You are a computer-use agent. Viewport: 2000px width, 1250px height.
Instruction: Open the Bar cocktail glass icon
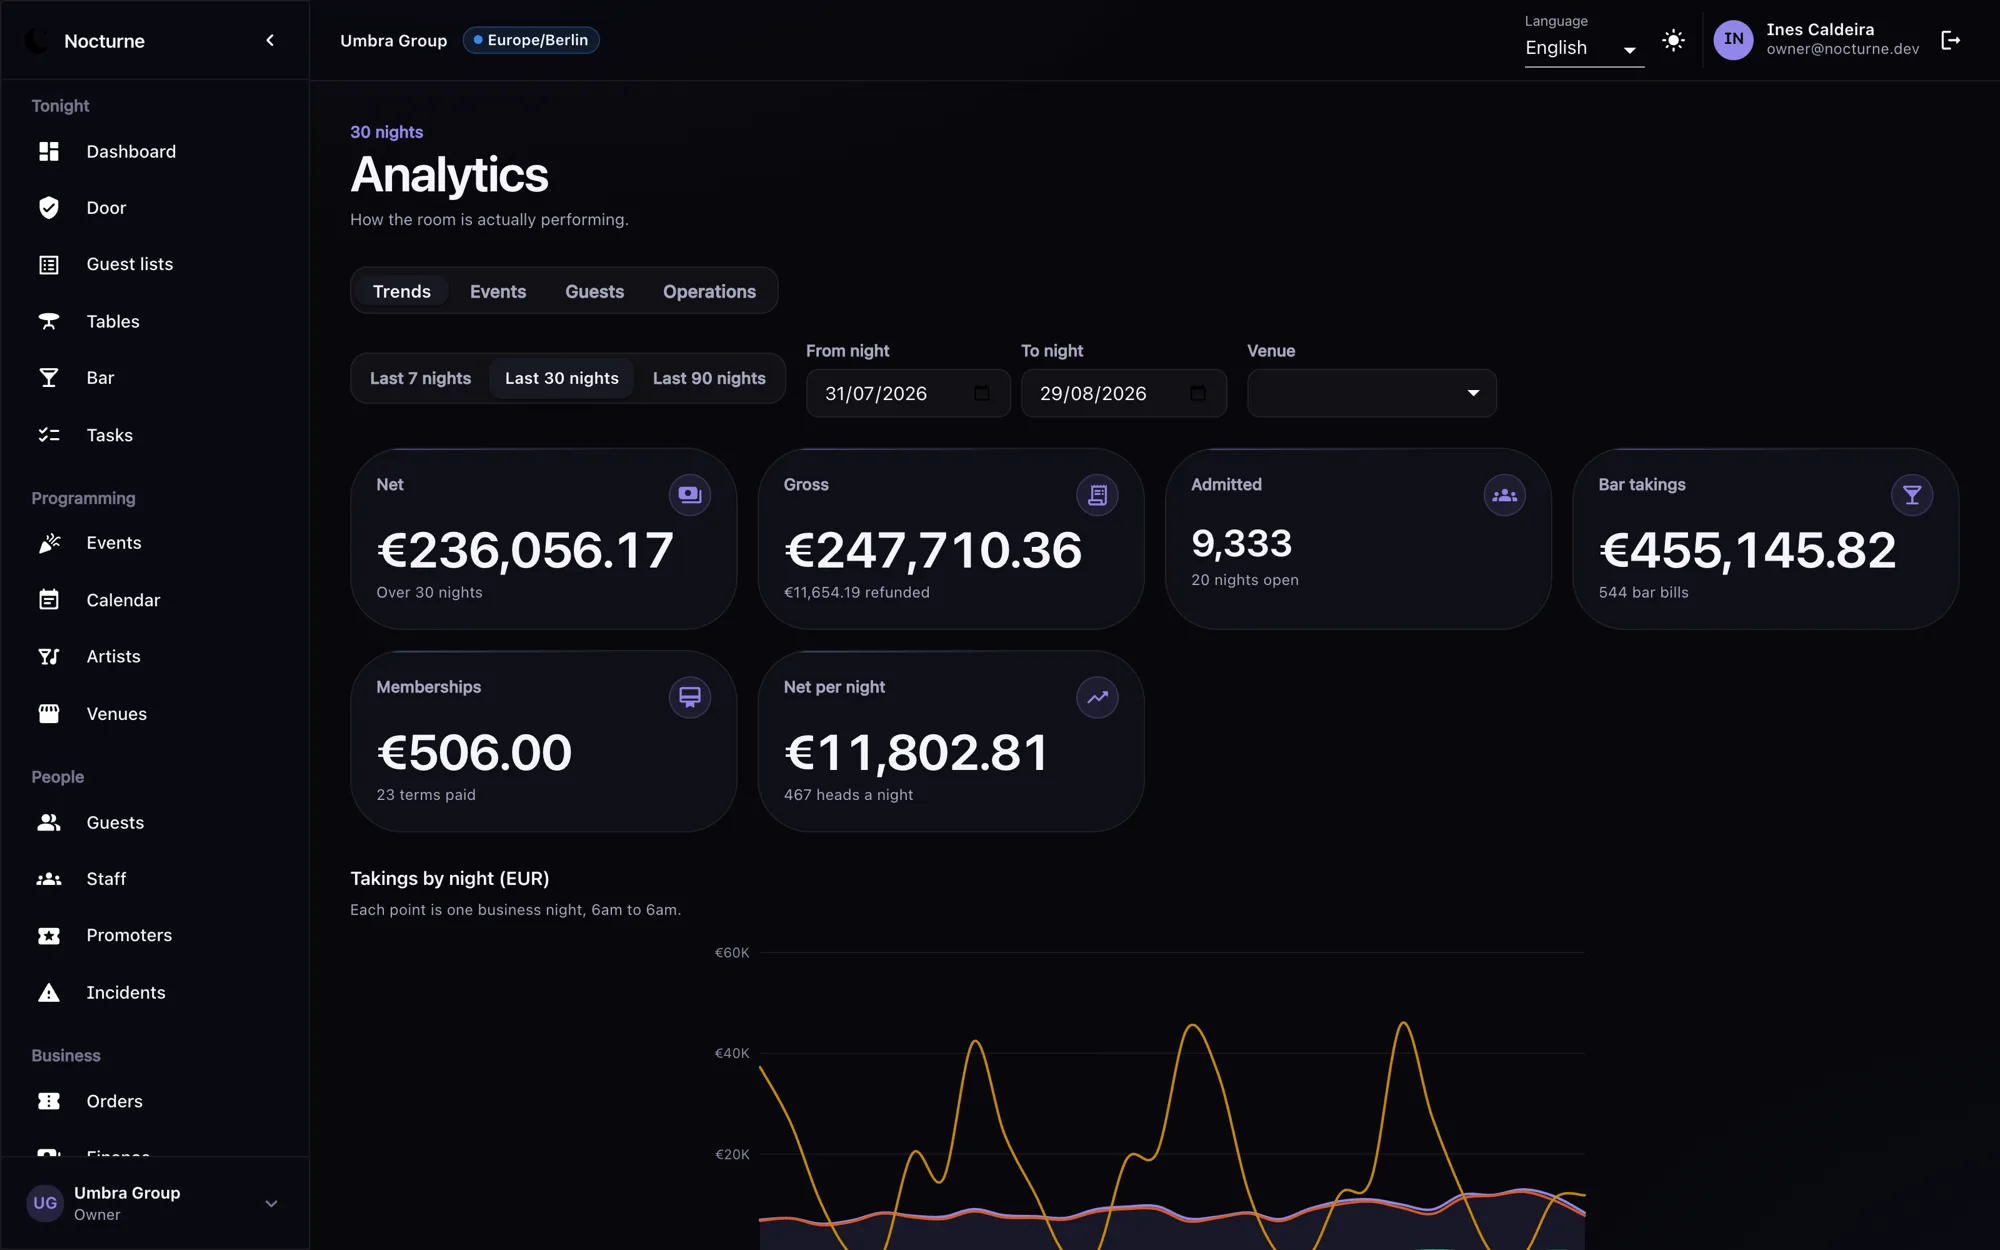(x=49, y=378)
